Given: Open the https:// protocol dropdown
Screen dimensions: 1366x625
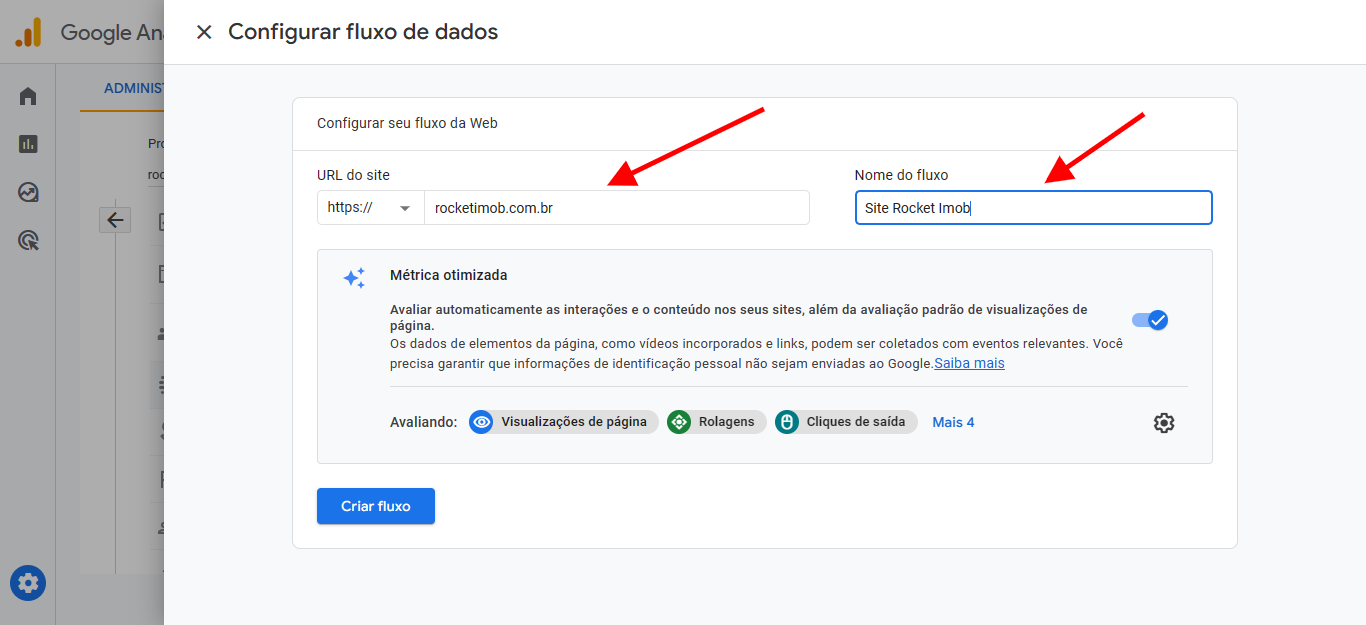Looking at the screenshot, I should (x=370, y=208).
